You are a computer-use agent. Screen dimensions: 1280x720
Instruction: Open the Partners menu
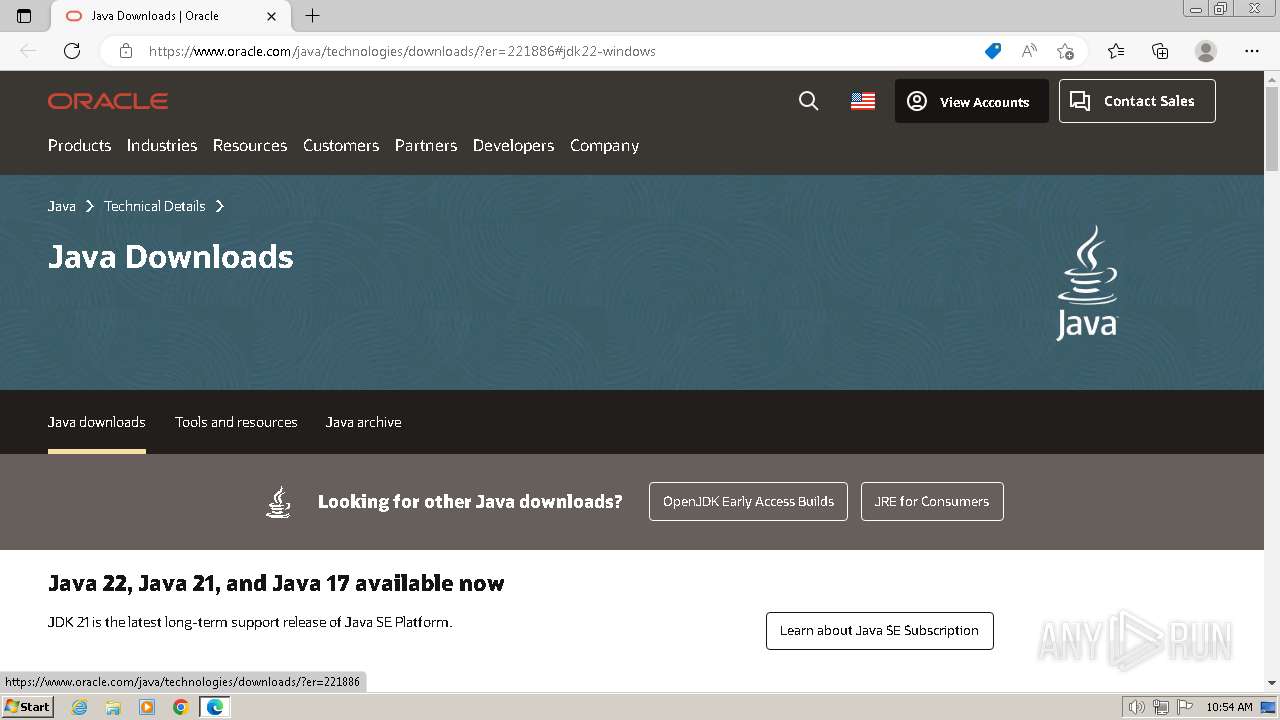(x=426, y=145)
